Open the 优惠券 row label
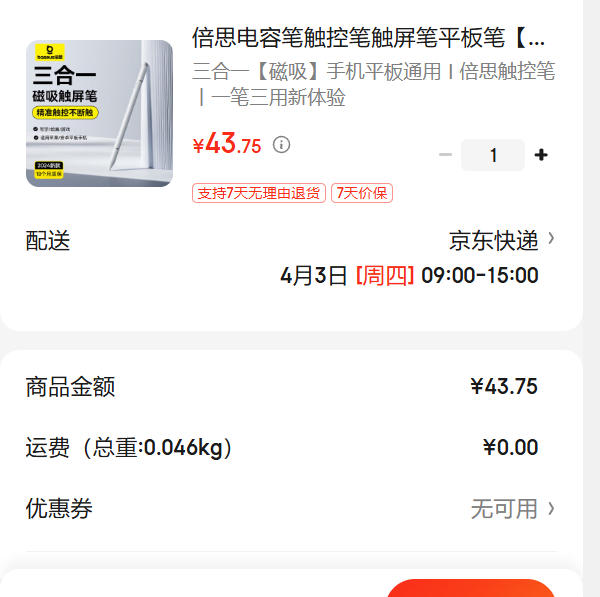The image size is (600, 597). (x=59, y=509)
